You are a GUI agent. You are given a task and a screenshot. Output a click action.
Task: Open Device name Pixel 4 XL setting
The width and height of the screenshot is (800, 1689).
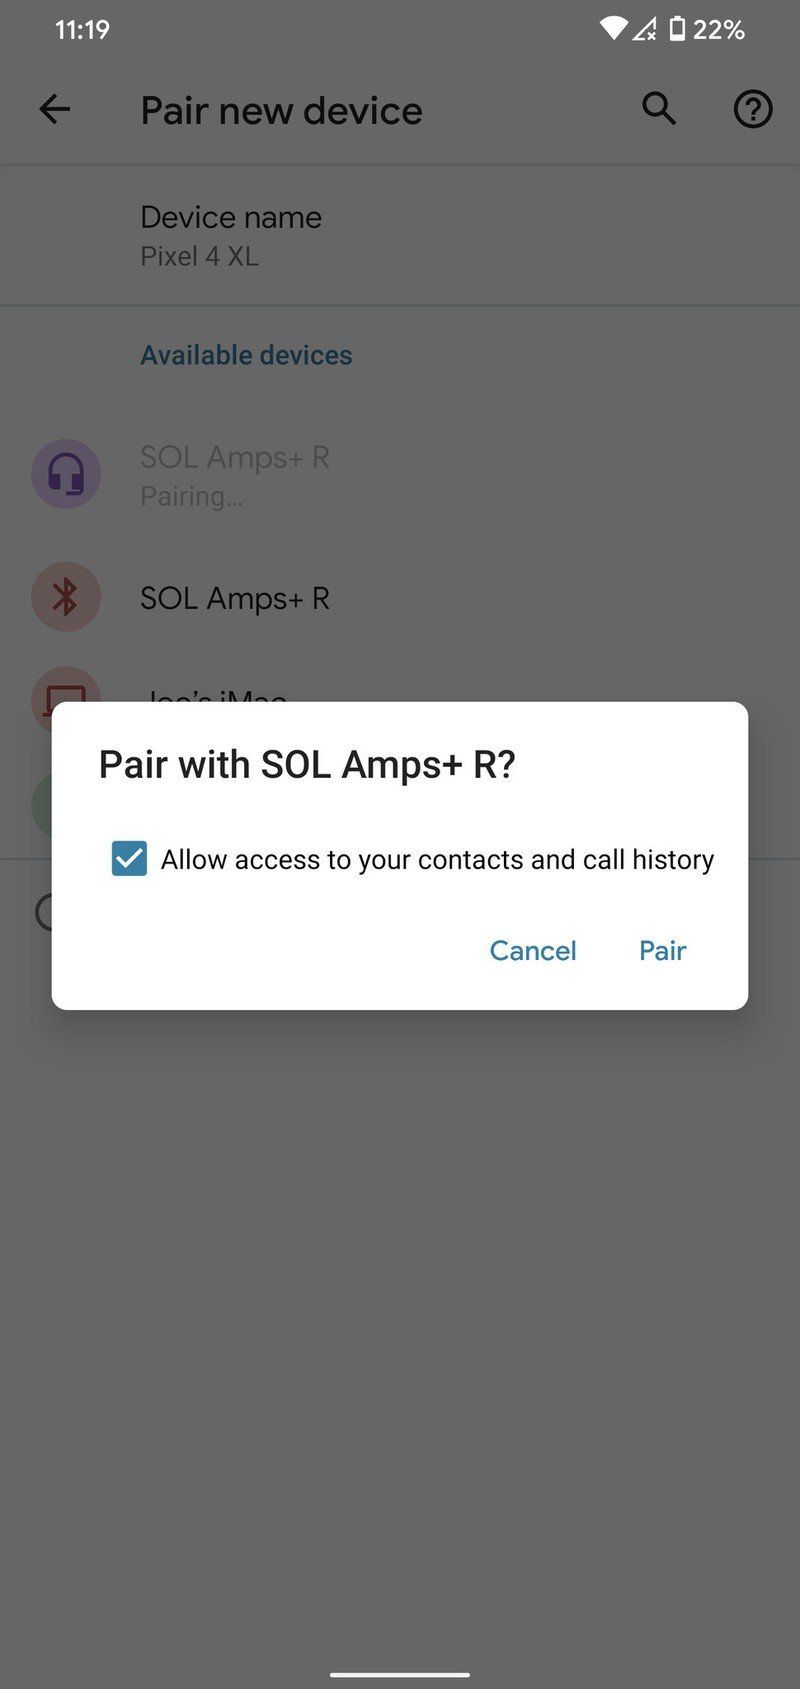[x=400, y=236]
